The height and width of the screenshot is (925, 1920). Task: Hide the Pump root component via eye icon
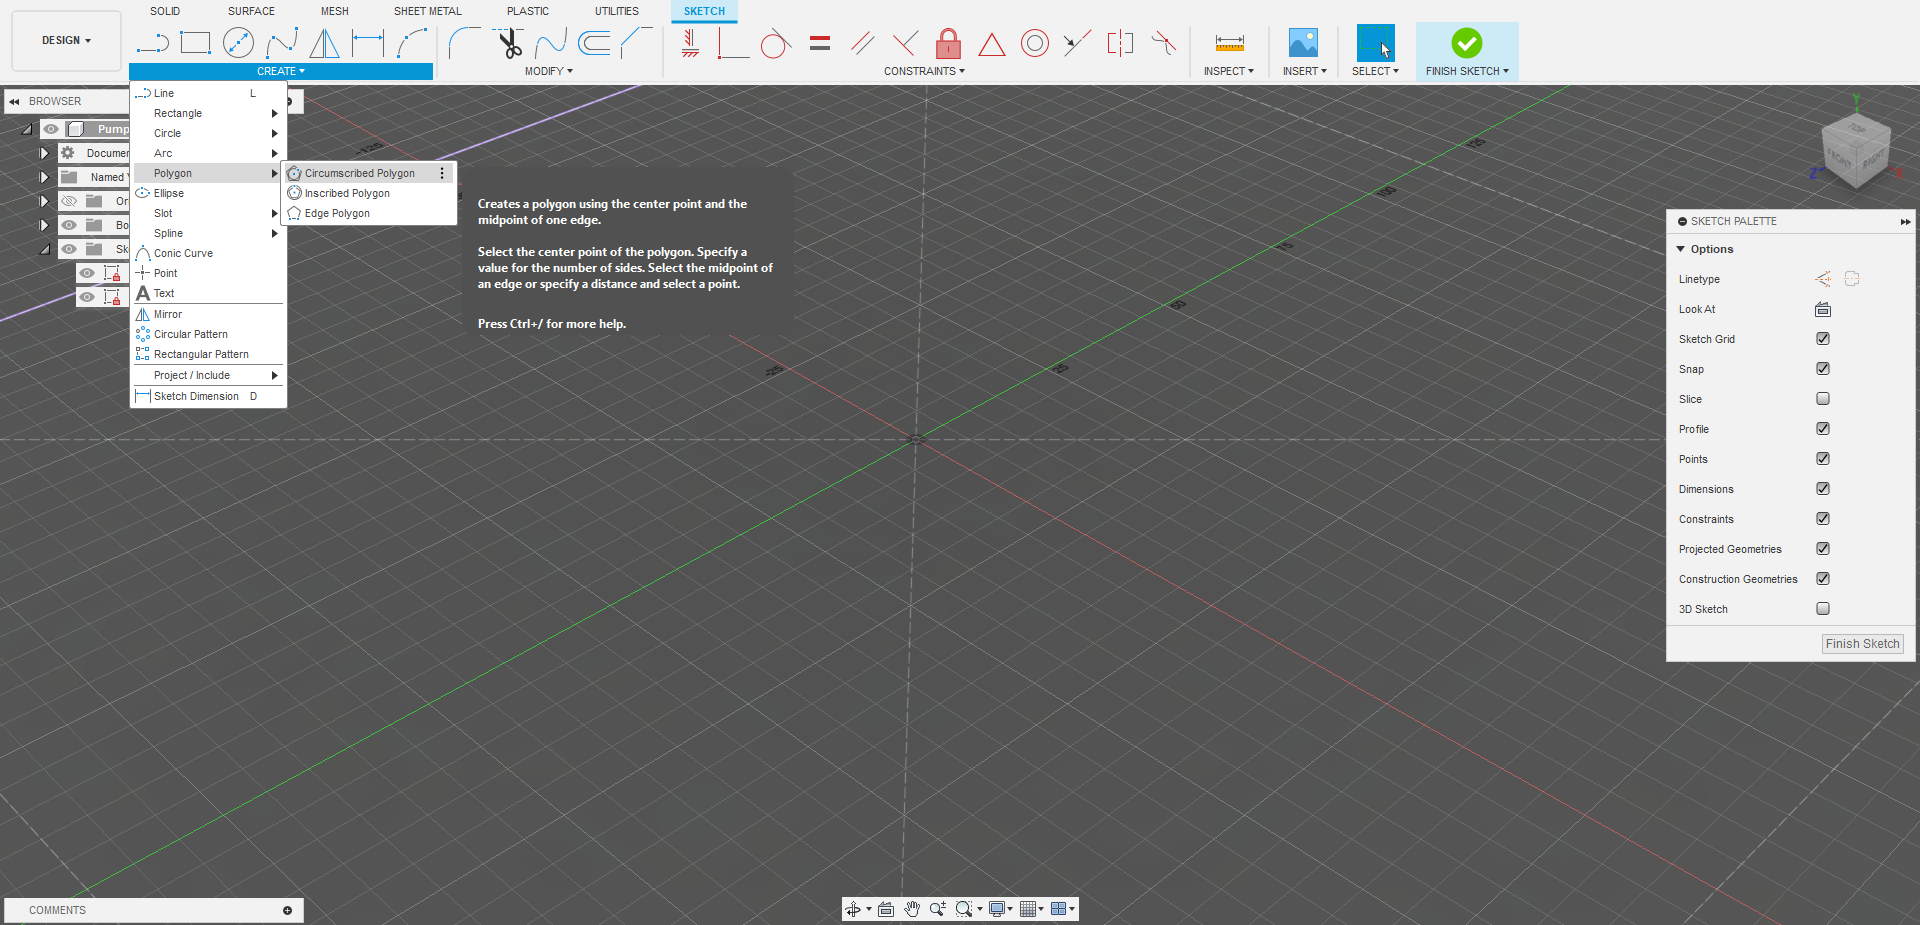click(51, 129)
